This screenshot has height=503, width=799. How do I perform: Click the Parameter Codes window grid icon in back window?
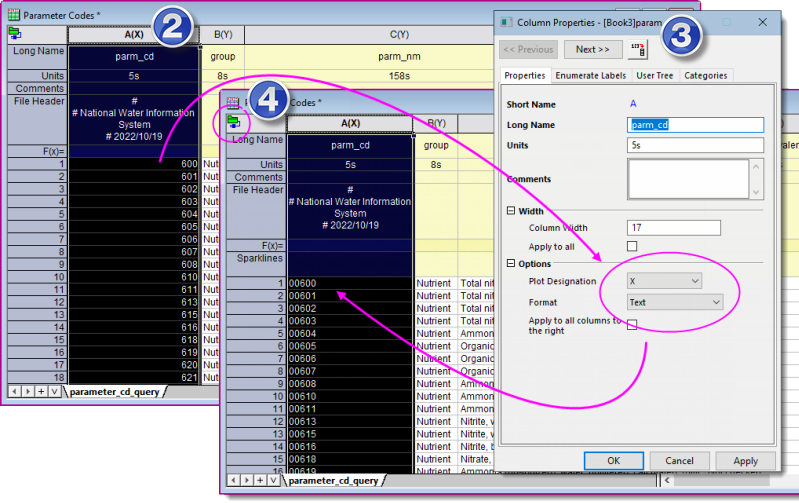(x=14, y=15)
